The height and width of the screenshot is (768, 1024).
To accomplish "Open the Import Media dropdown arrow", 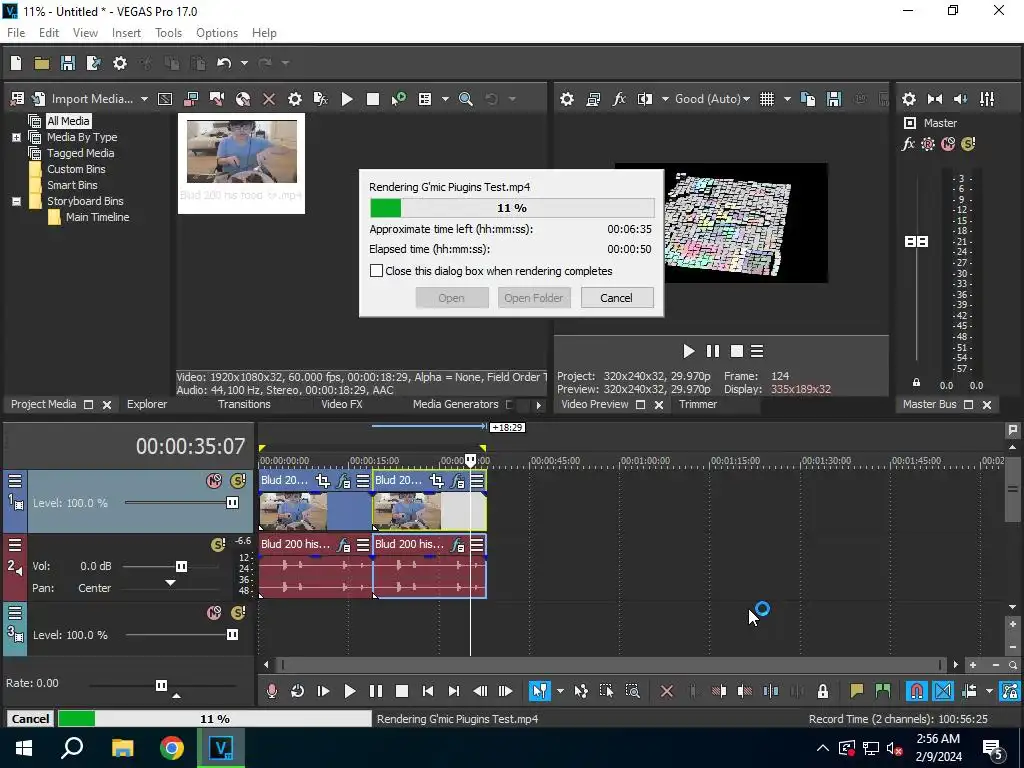I will click(144, 99).
